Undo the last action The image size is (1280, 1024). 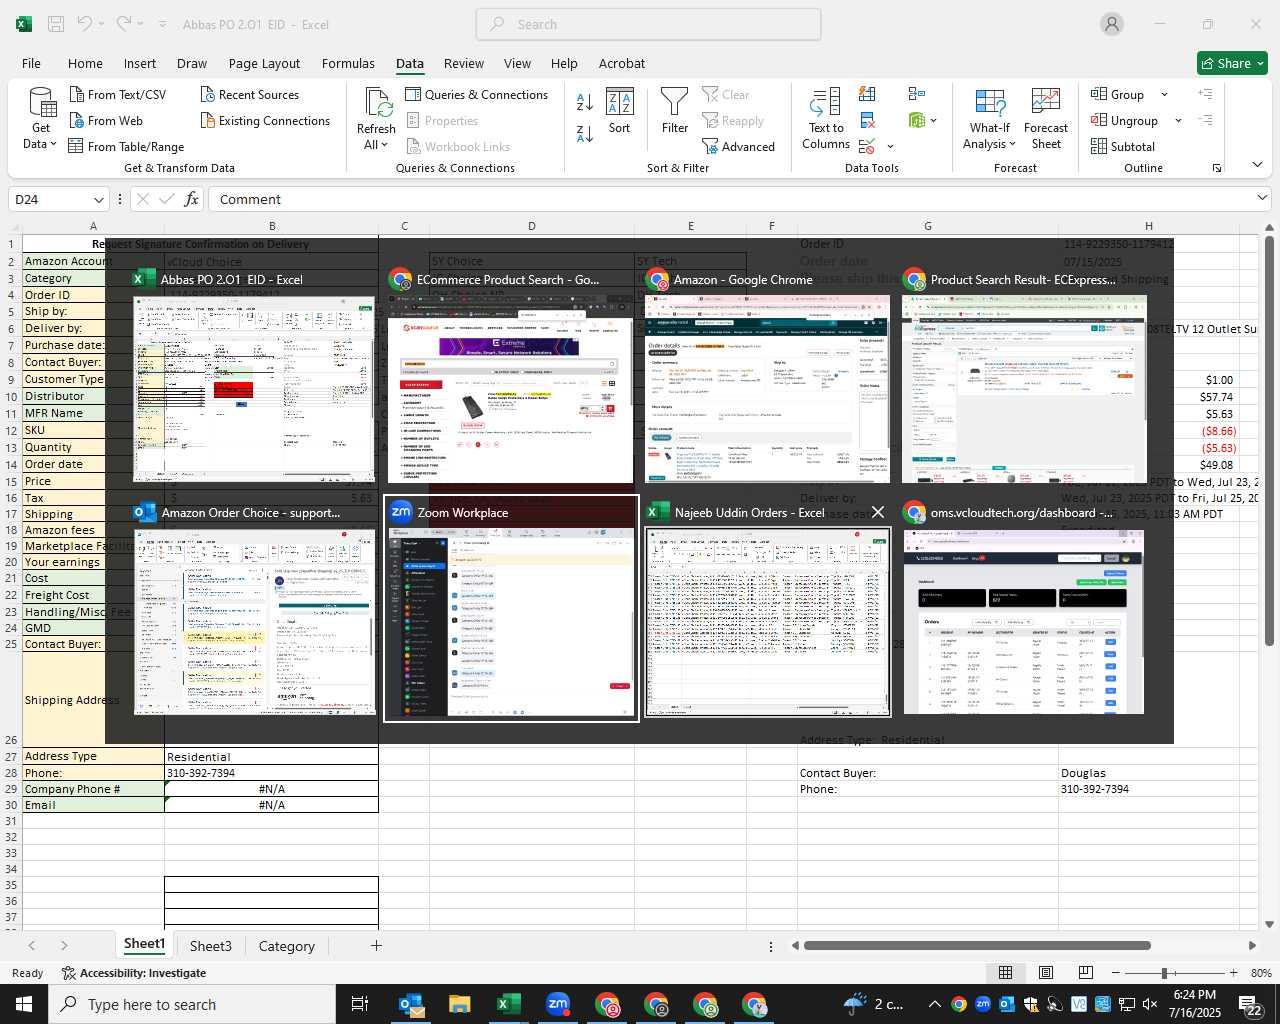(86, 24)
